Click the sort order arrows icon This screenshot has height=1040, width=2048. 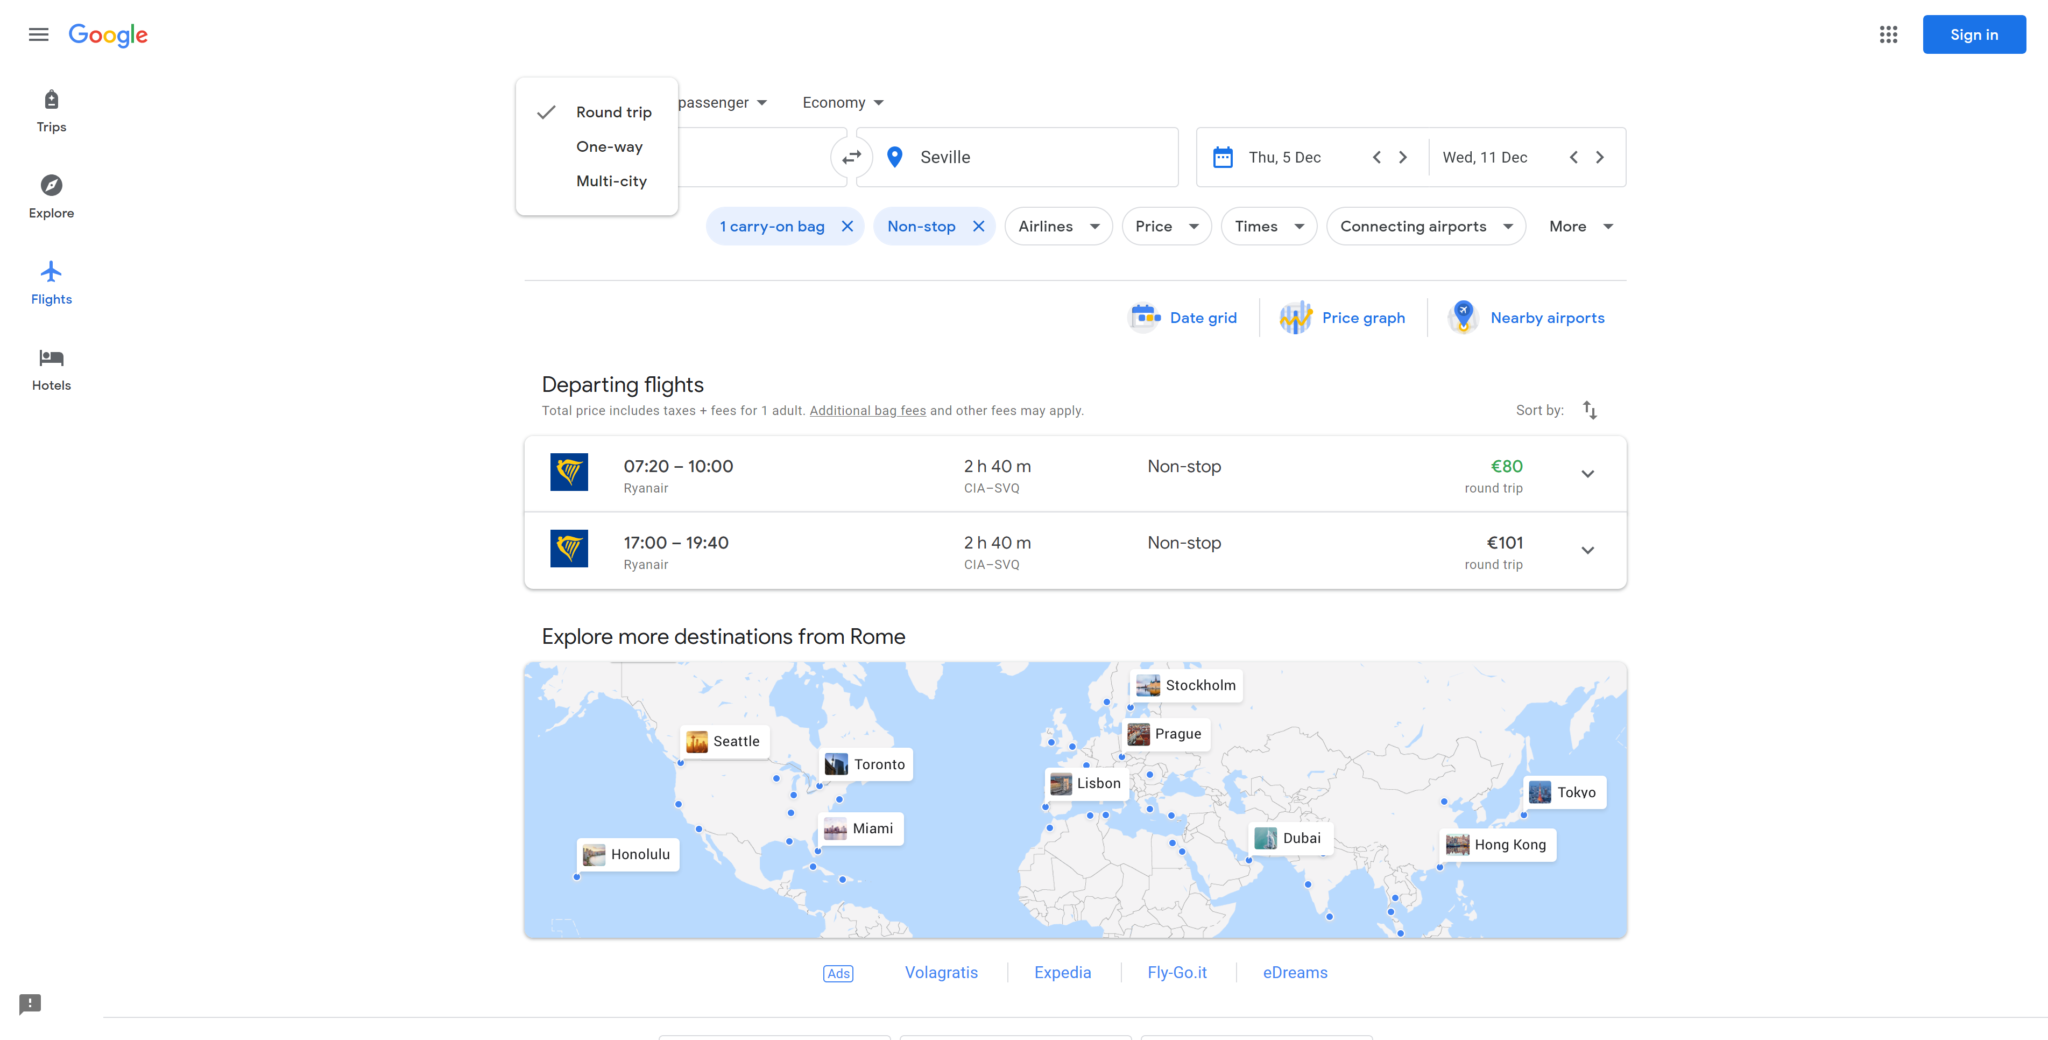1590,410
